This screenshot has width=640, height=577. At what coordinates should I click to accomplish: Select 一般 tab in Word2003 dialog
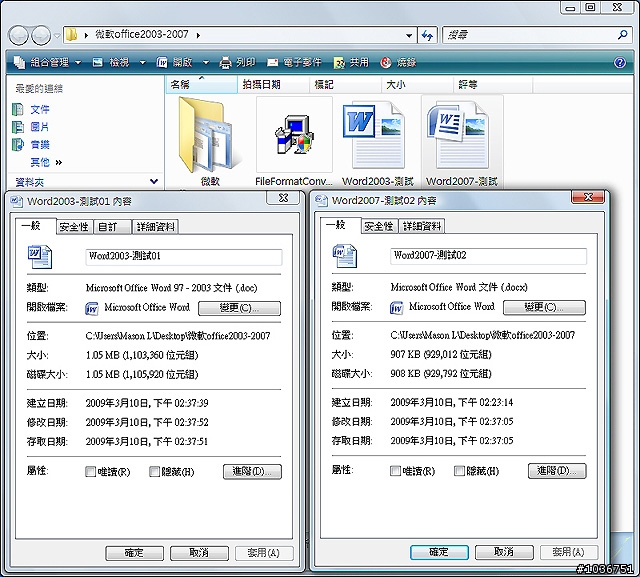(35, 226)
